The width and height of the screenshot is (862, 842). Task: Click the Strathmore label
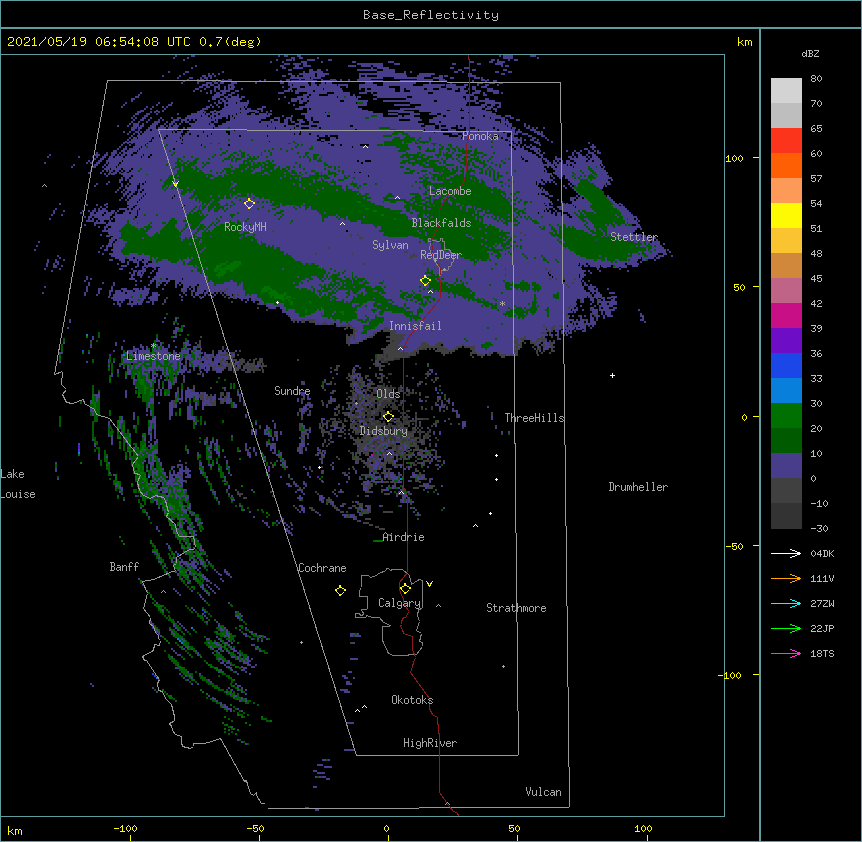click(x=516, y=608)
